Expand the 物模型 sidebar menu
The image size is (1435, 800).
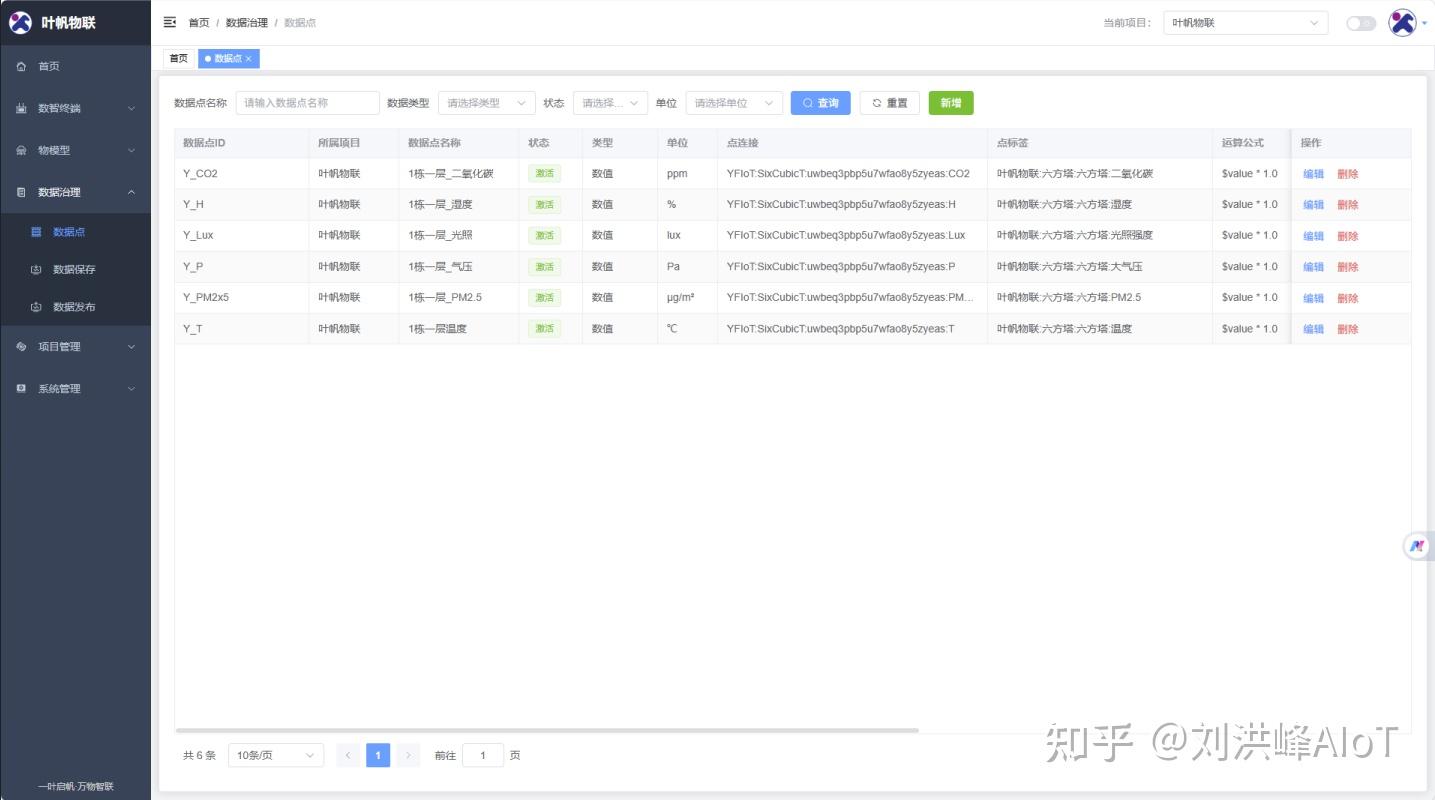(x=75, y=150)
